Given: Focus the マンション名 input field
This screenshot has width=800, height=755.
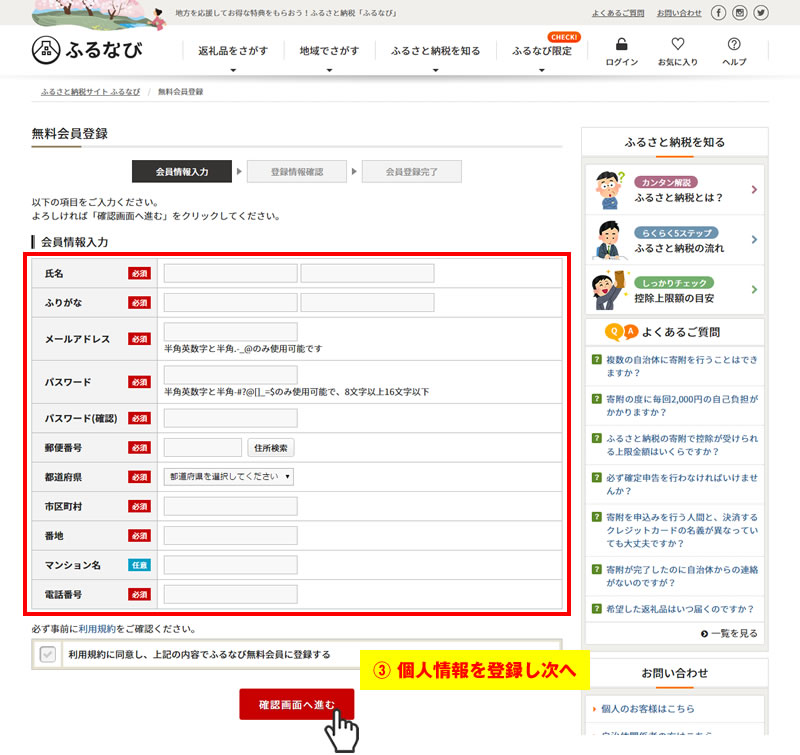Looking at the screenshot, I should (x=231, y=565).
